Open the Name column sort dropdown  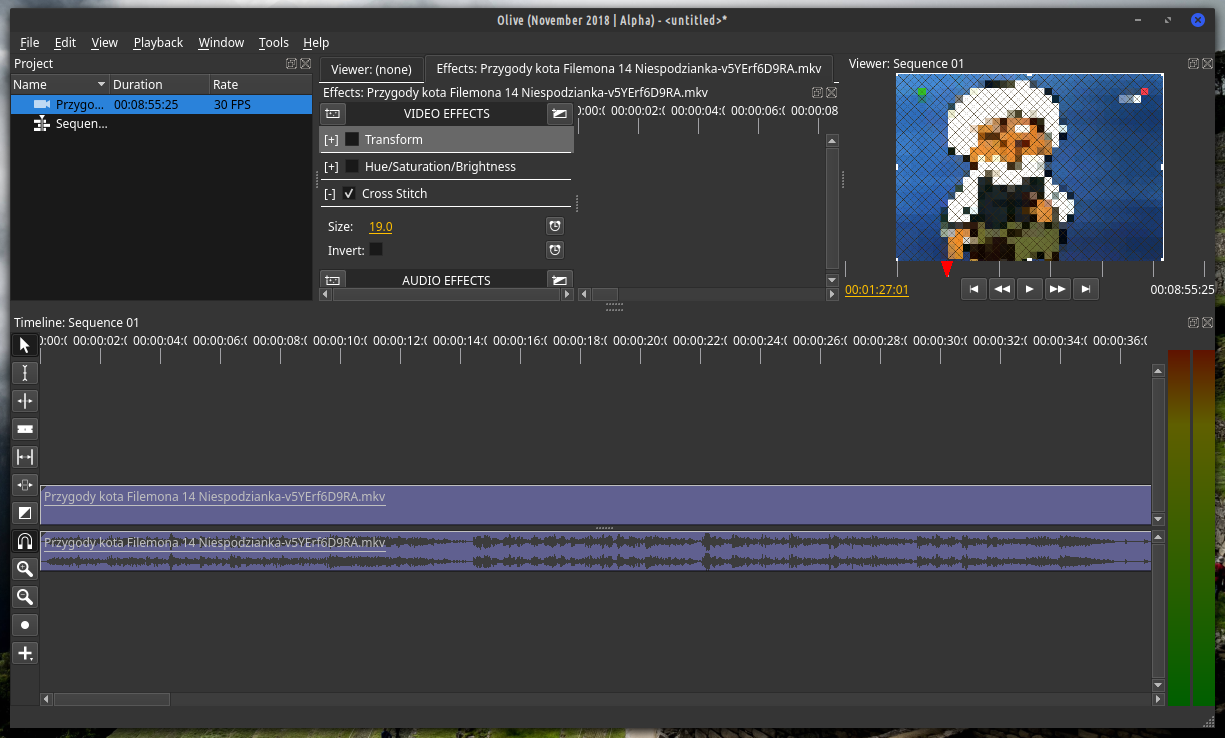point(101,85)
